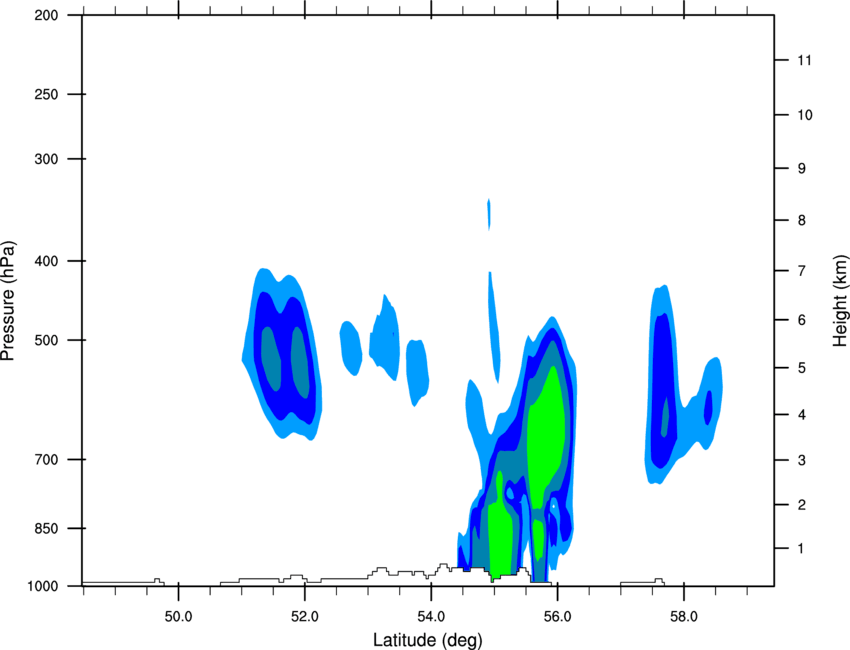Click the double-core blue blob near 51.5 latitude
This screenshot has height=650, width=850.
click(282, 355)
